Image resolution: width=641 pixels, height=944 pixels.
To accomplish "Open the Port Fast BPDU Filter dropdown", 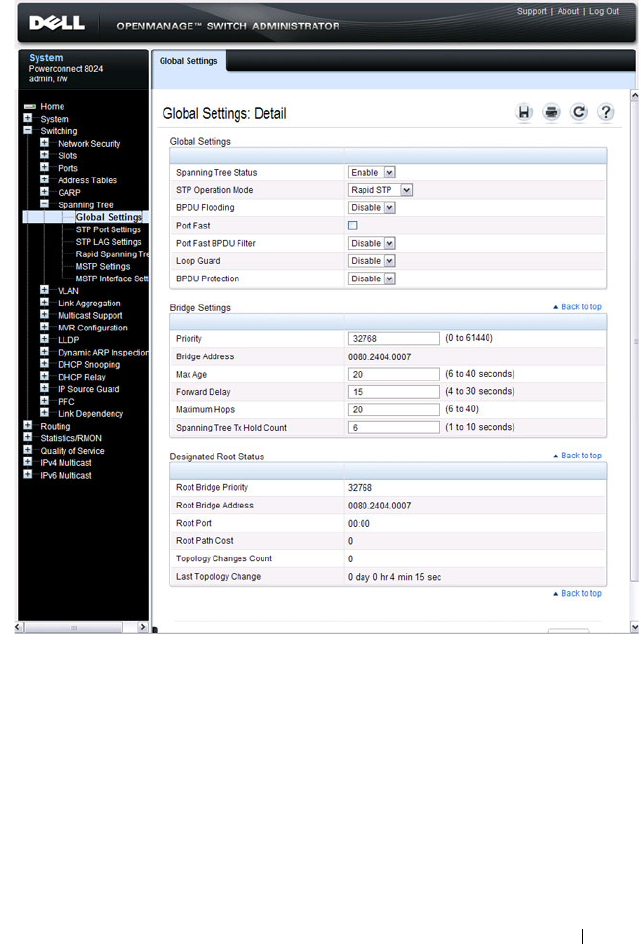I will [371, 243].
